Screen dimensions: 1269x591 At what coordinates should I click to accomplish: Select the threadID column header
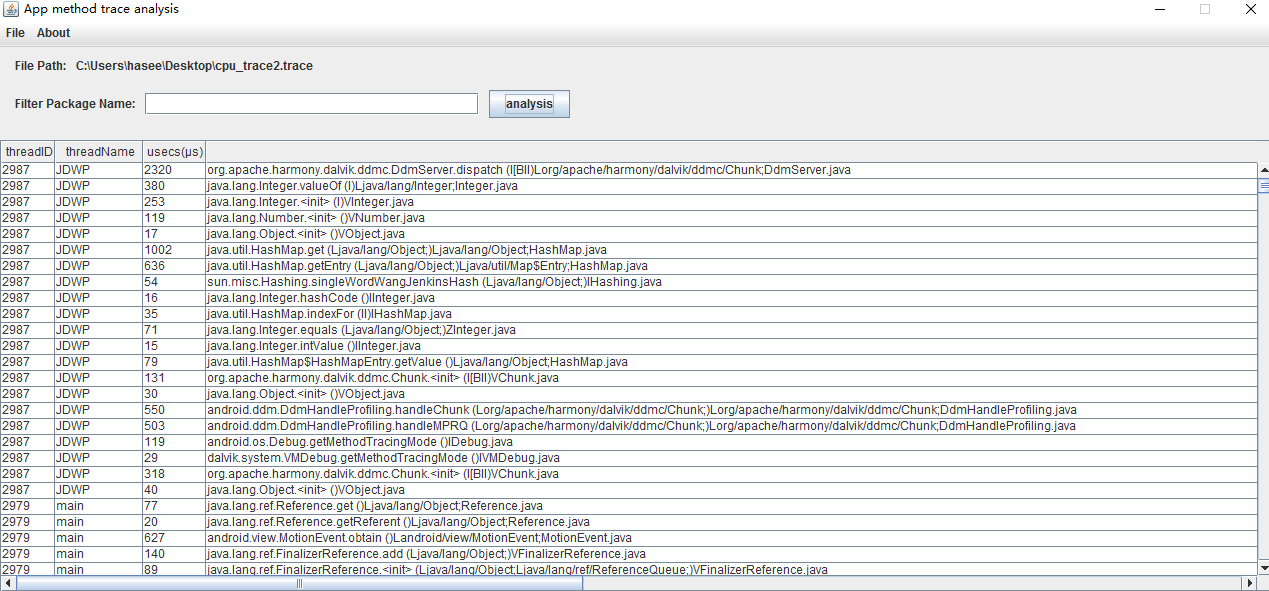[x=27, y=152]
